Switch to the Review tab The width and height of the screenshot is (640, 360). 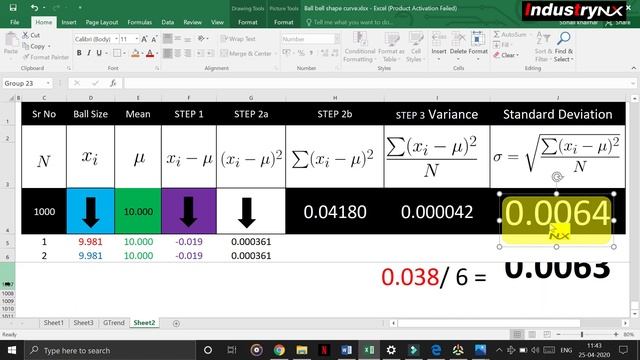tap(192, 22)
